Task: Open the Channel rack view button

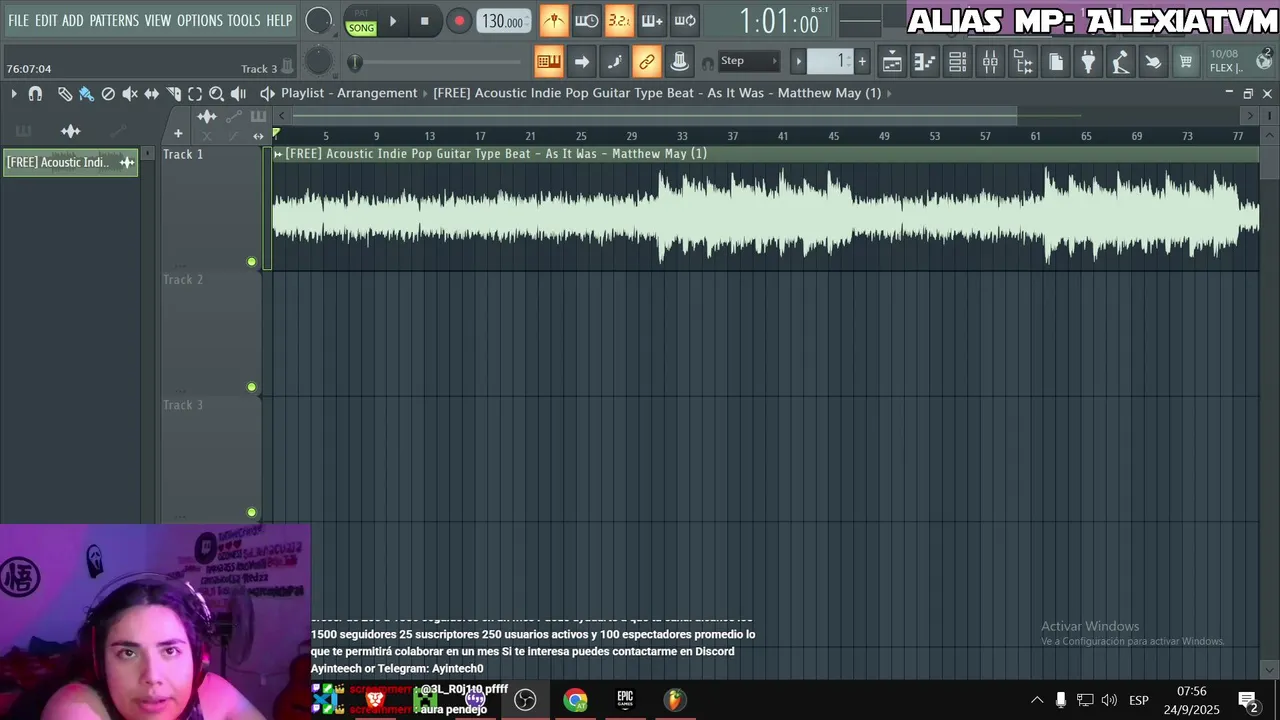Action: [x=957, y=62]
